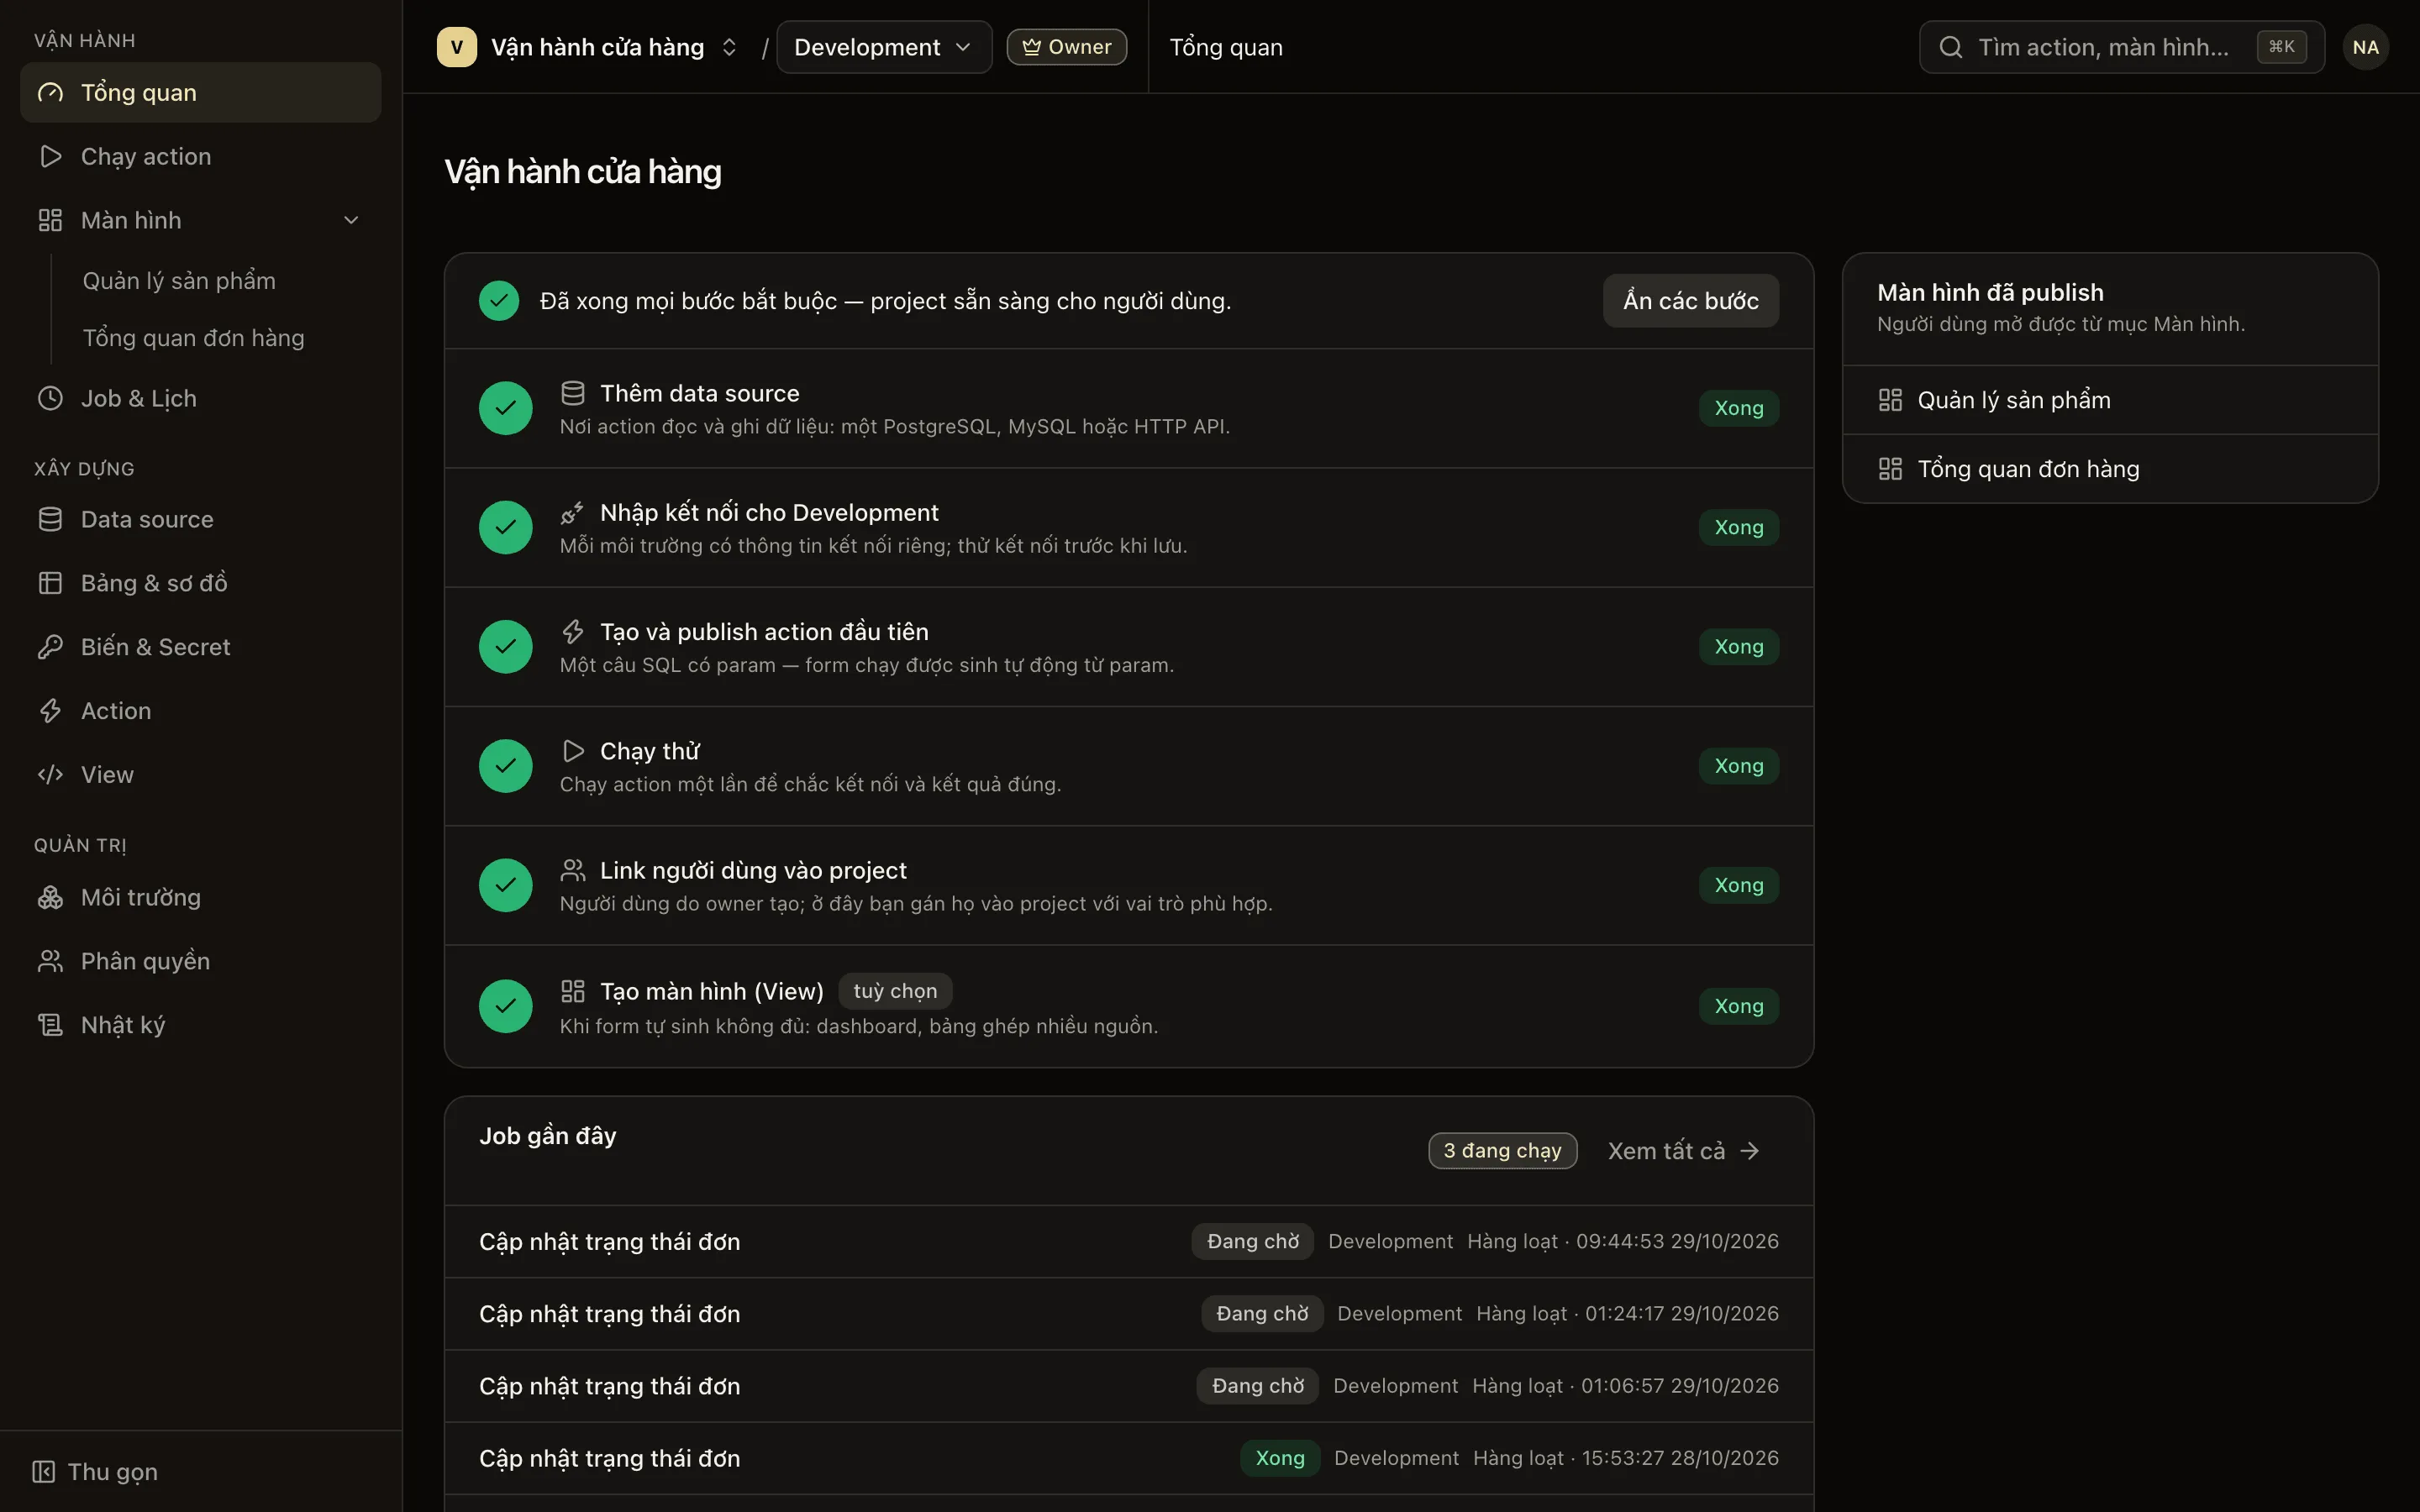This screenshot has height=1512, width=2420.
Task: Click the V project logo icon
Action: 457,47
